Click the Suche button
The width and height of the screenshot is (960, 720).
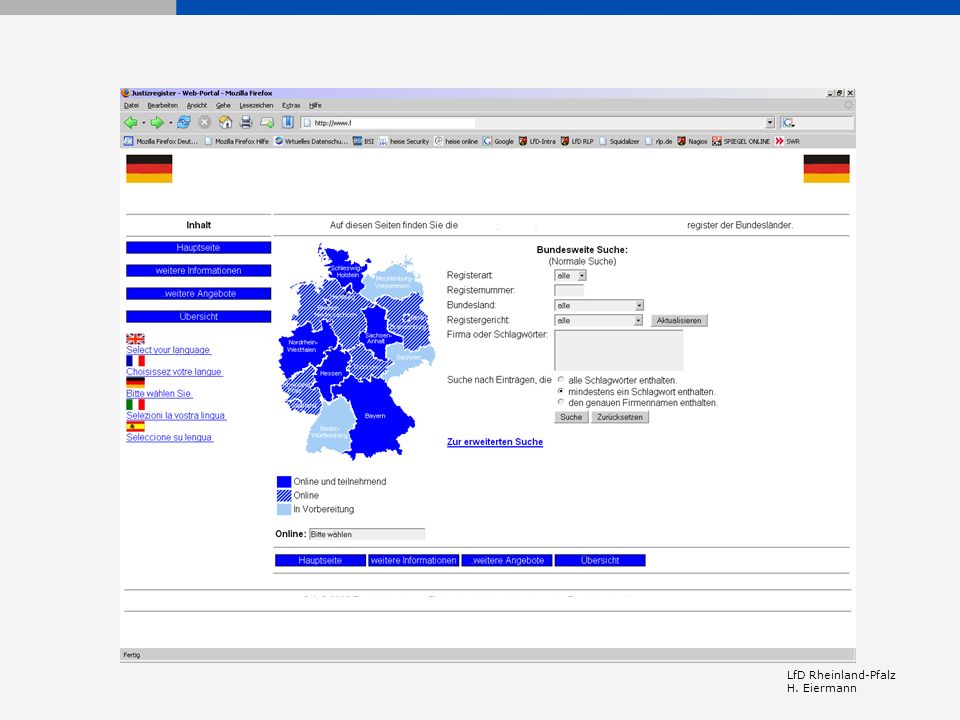pos(571,417)
